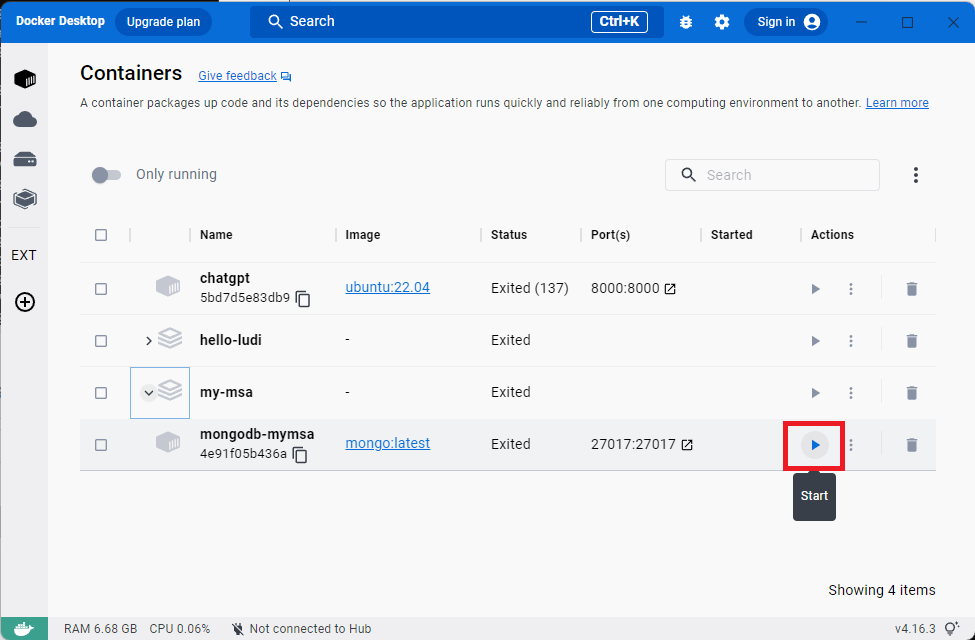Click the Upgrade plan button
This screenshot has width=975, height=640.
tap(164, 22)
